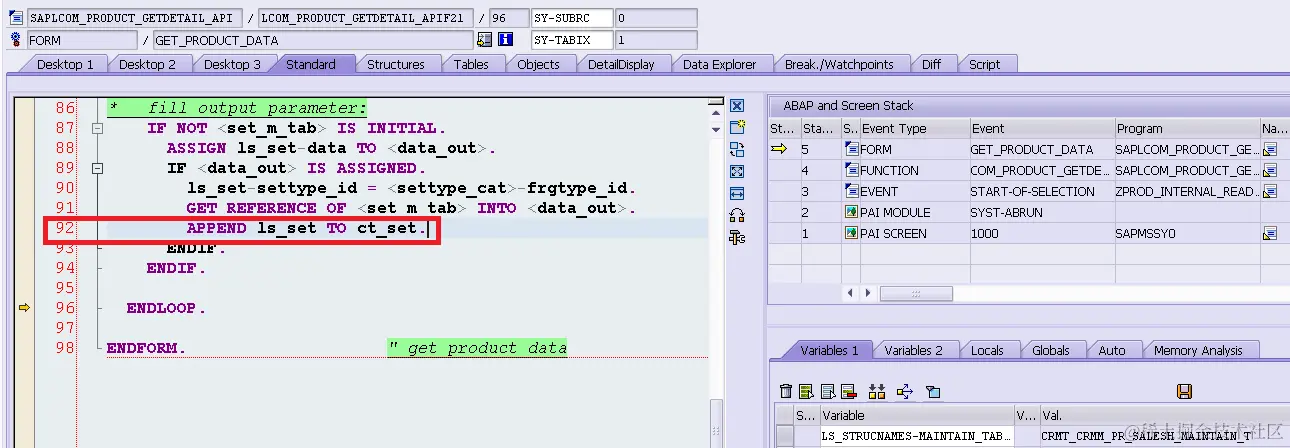Select the PAI MODULE stack row
The width and height of the screenshot is (1290, 448).
[1028, 212]
